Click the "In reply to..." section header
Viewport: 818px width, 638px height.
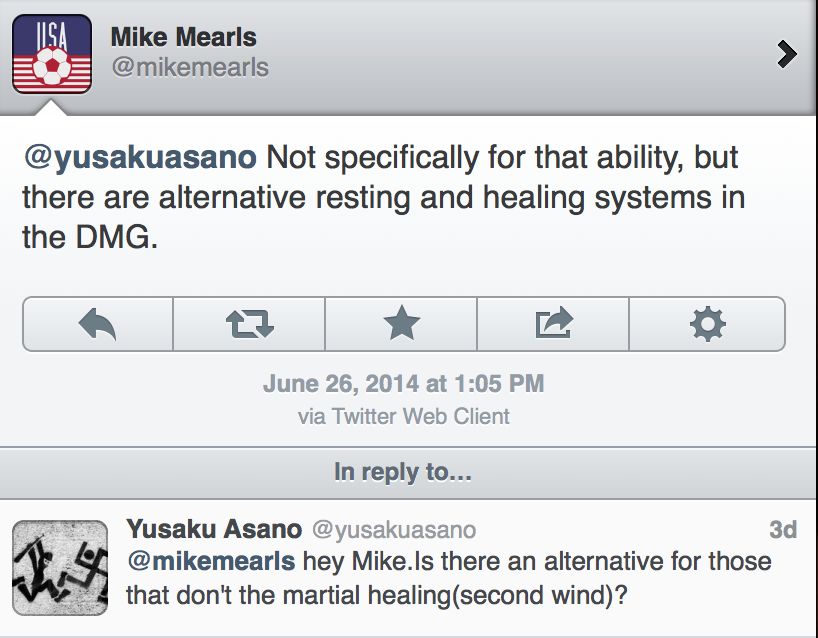point(403,471)
